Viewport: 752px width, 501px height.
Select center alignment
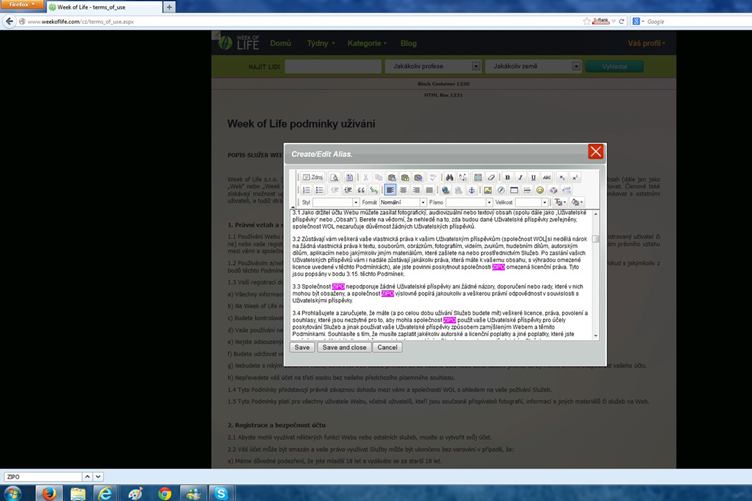[403, 190]
